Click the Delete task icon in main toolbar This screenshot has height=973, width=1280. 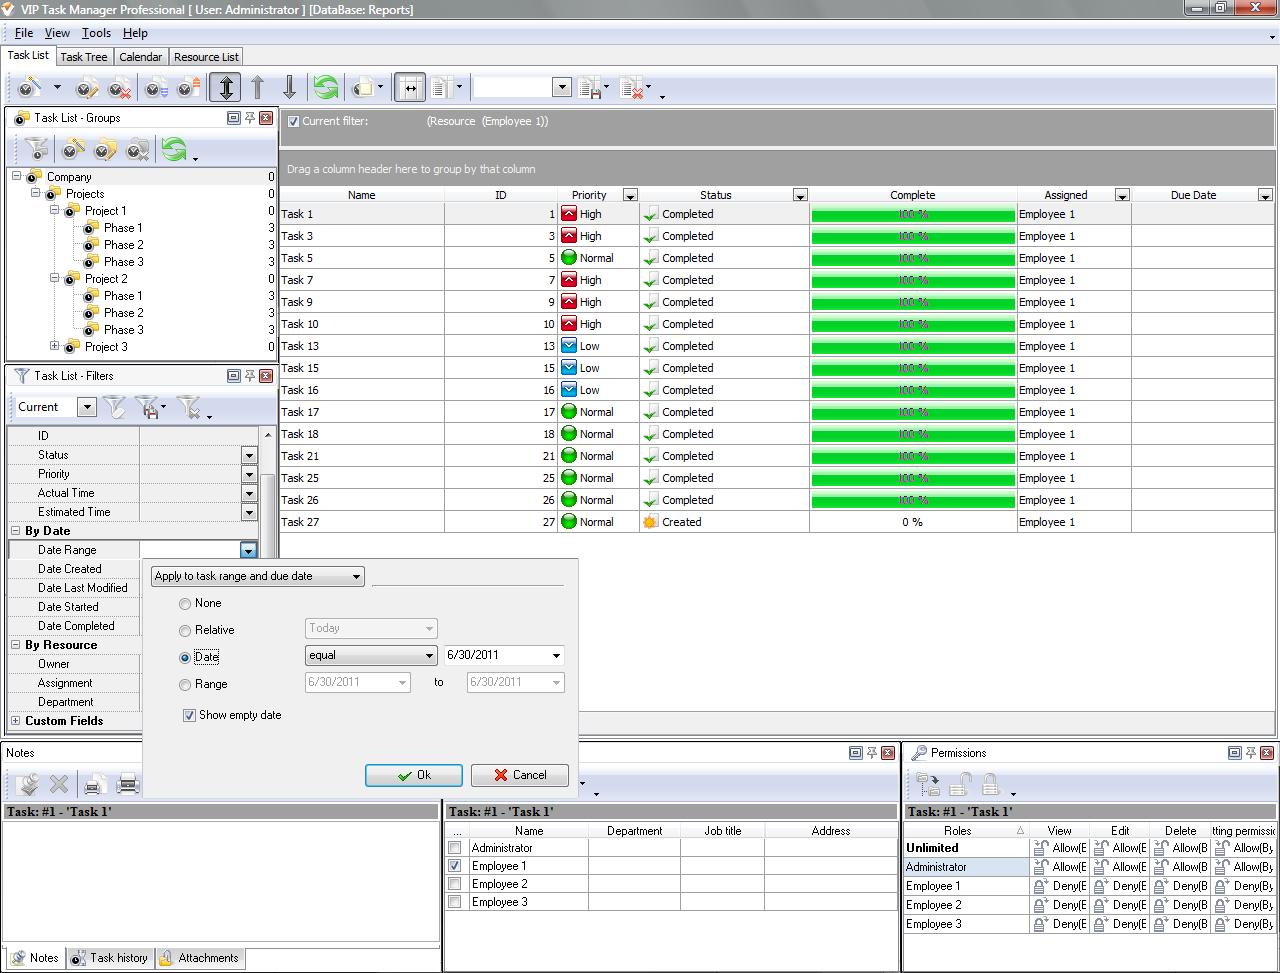click(x=120, y=88)
